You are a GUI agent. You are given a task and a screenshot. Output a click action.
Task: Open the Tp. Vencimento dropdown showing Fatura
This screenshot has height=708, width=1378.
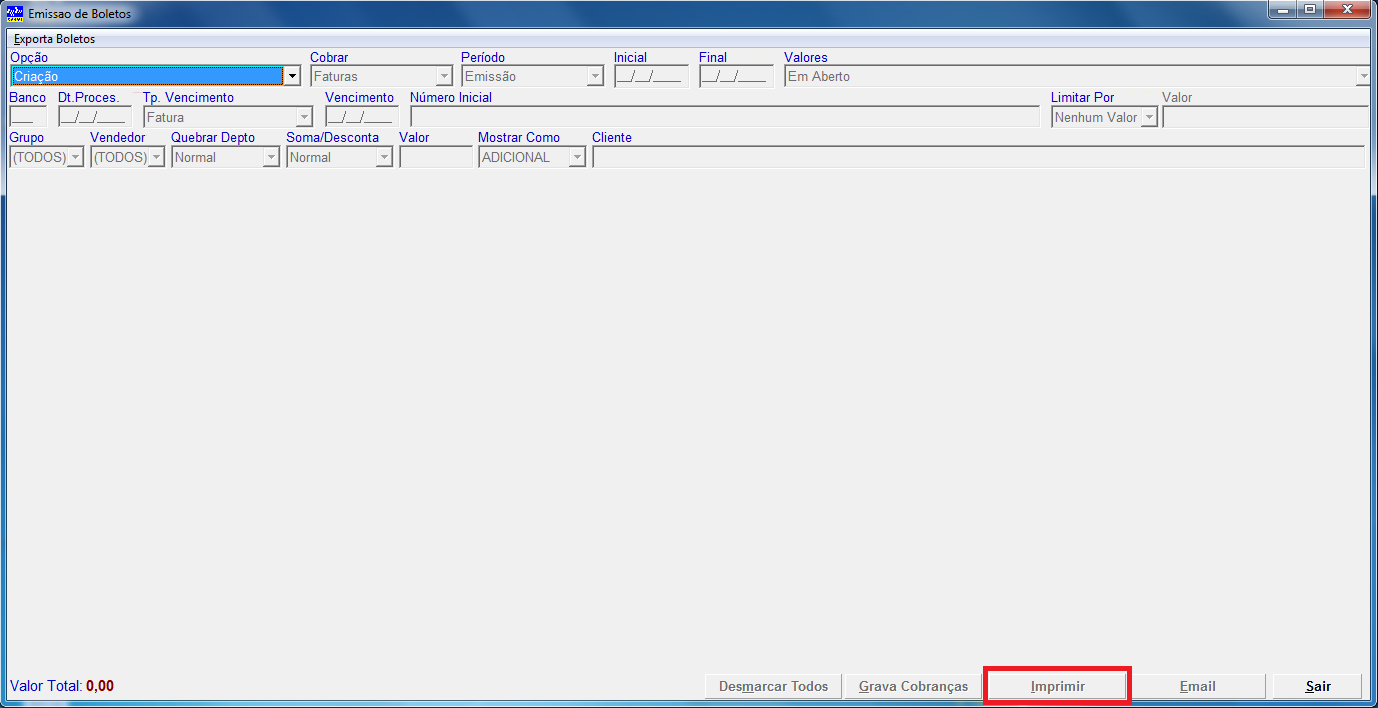coord(228,117)
